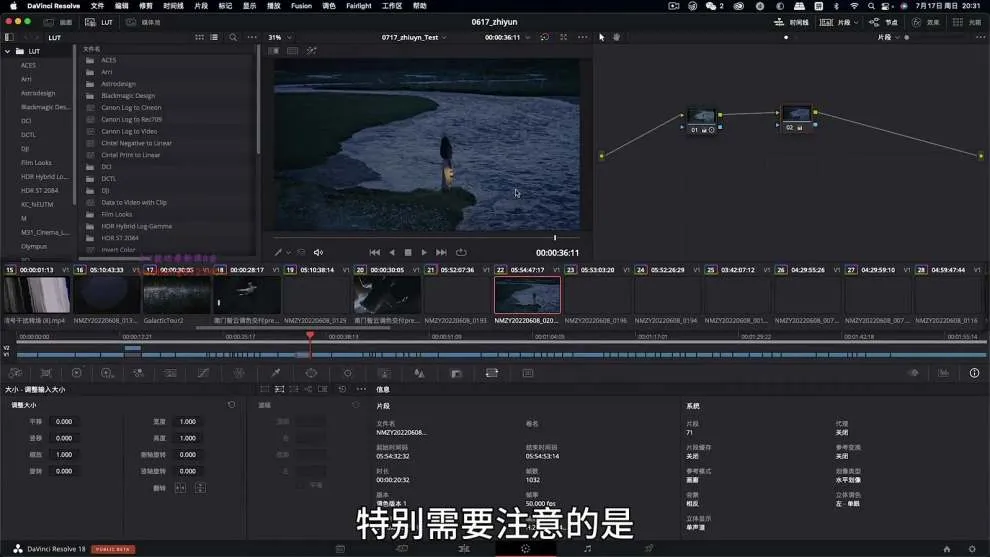Open the 调色 menu in menu bar

329,6
